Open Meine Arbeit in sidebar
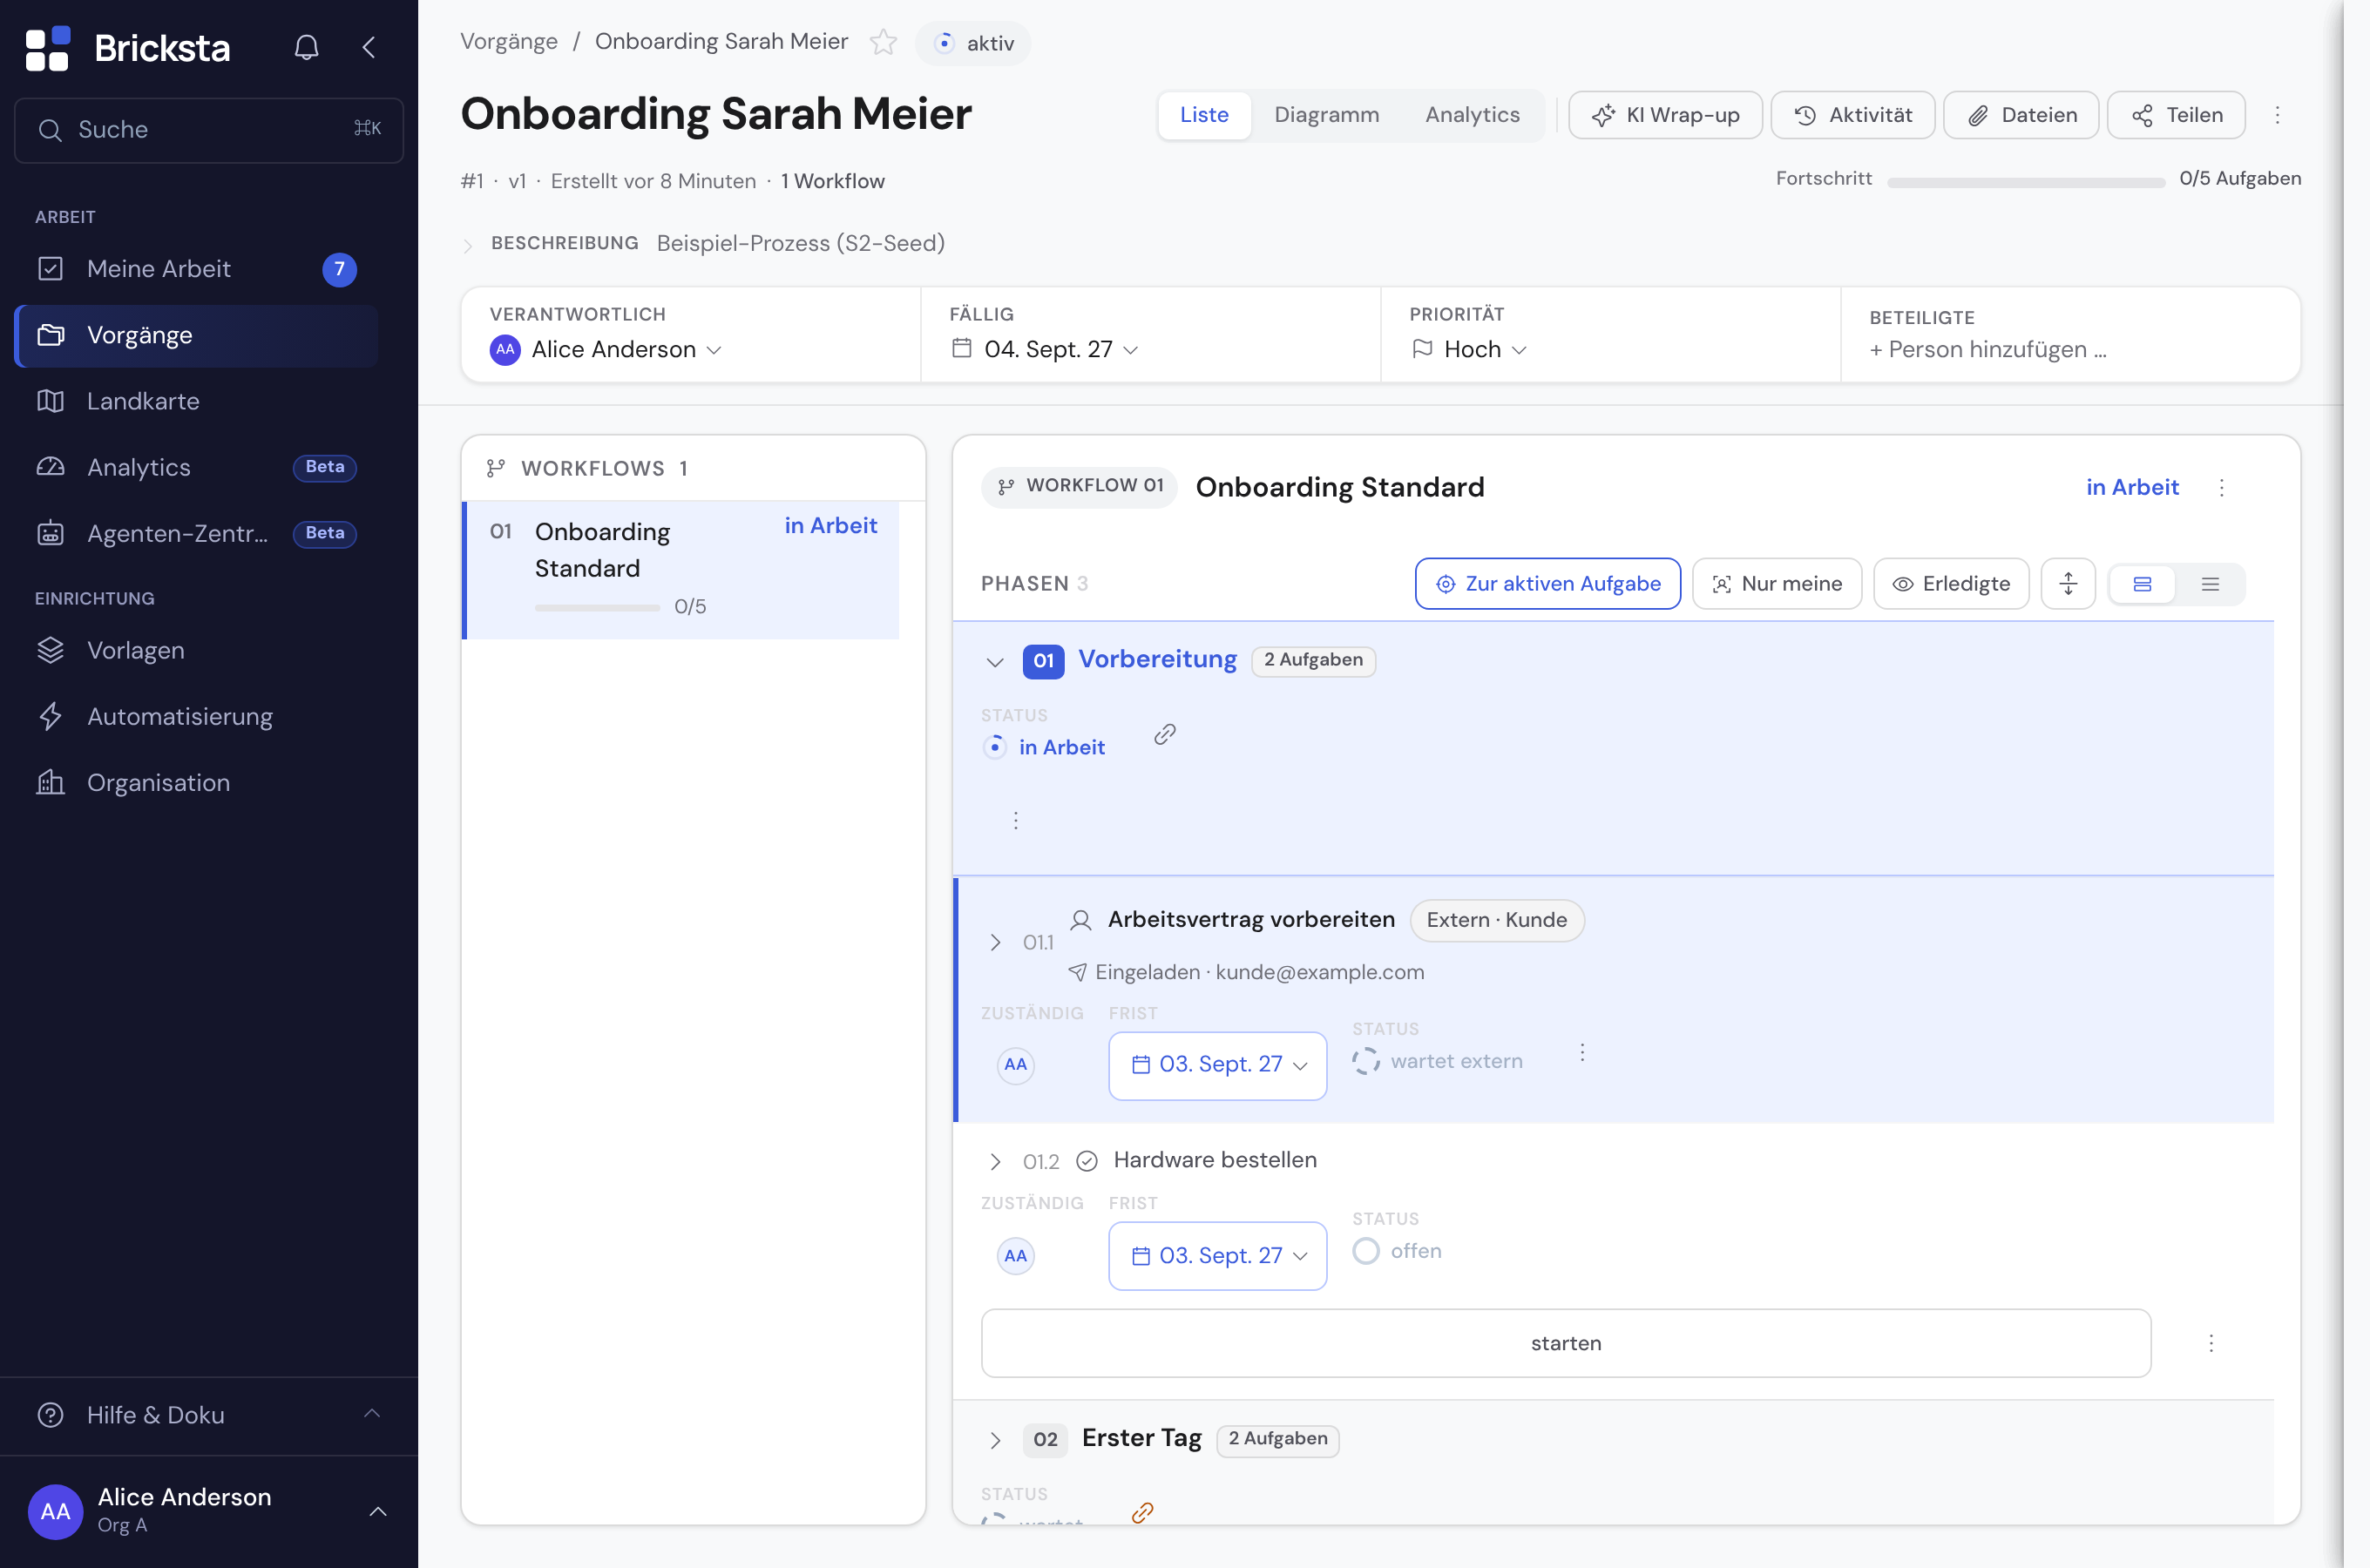 (197, 269)
